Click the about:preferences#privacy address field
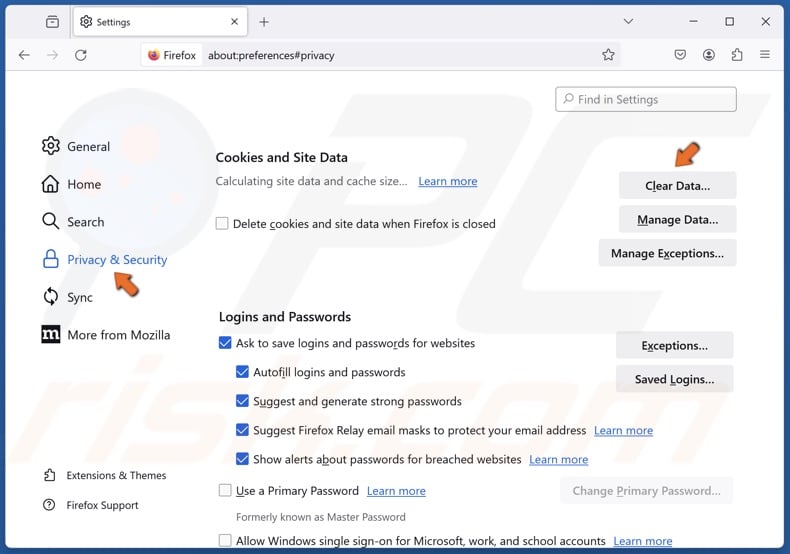This screenshot has height=554, width=790. click(x=271, y=55)
